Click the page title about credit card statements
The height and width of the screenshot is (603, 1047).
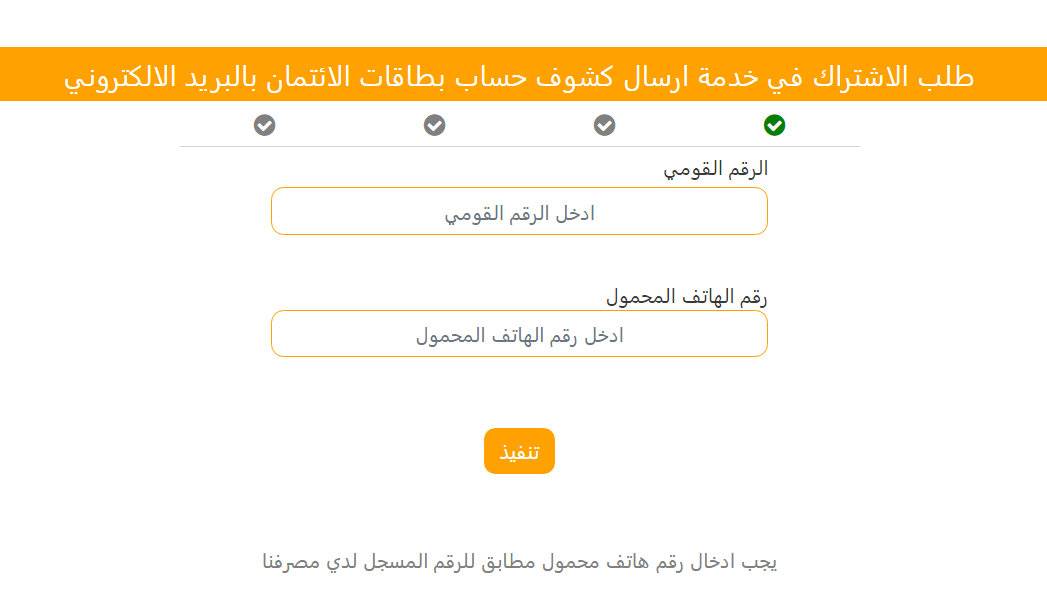(x=519, y=76)
